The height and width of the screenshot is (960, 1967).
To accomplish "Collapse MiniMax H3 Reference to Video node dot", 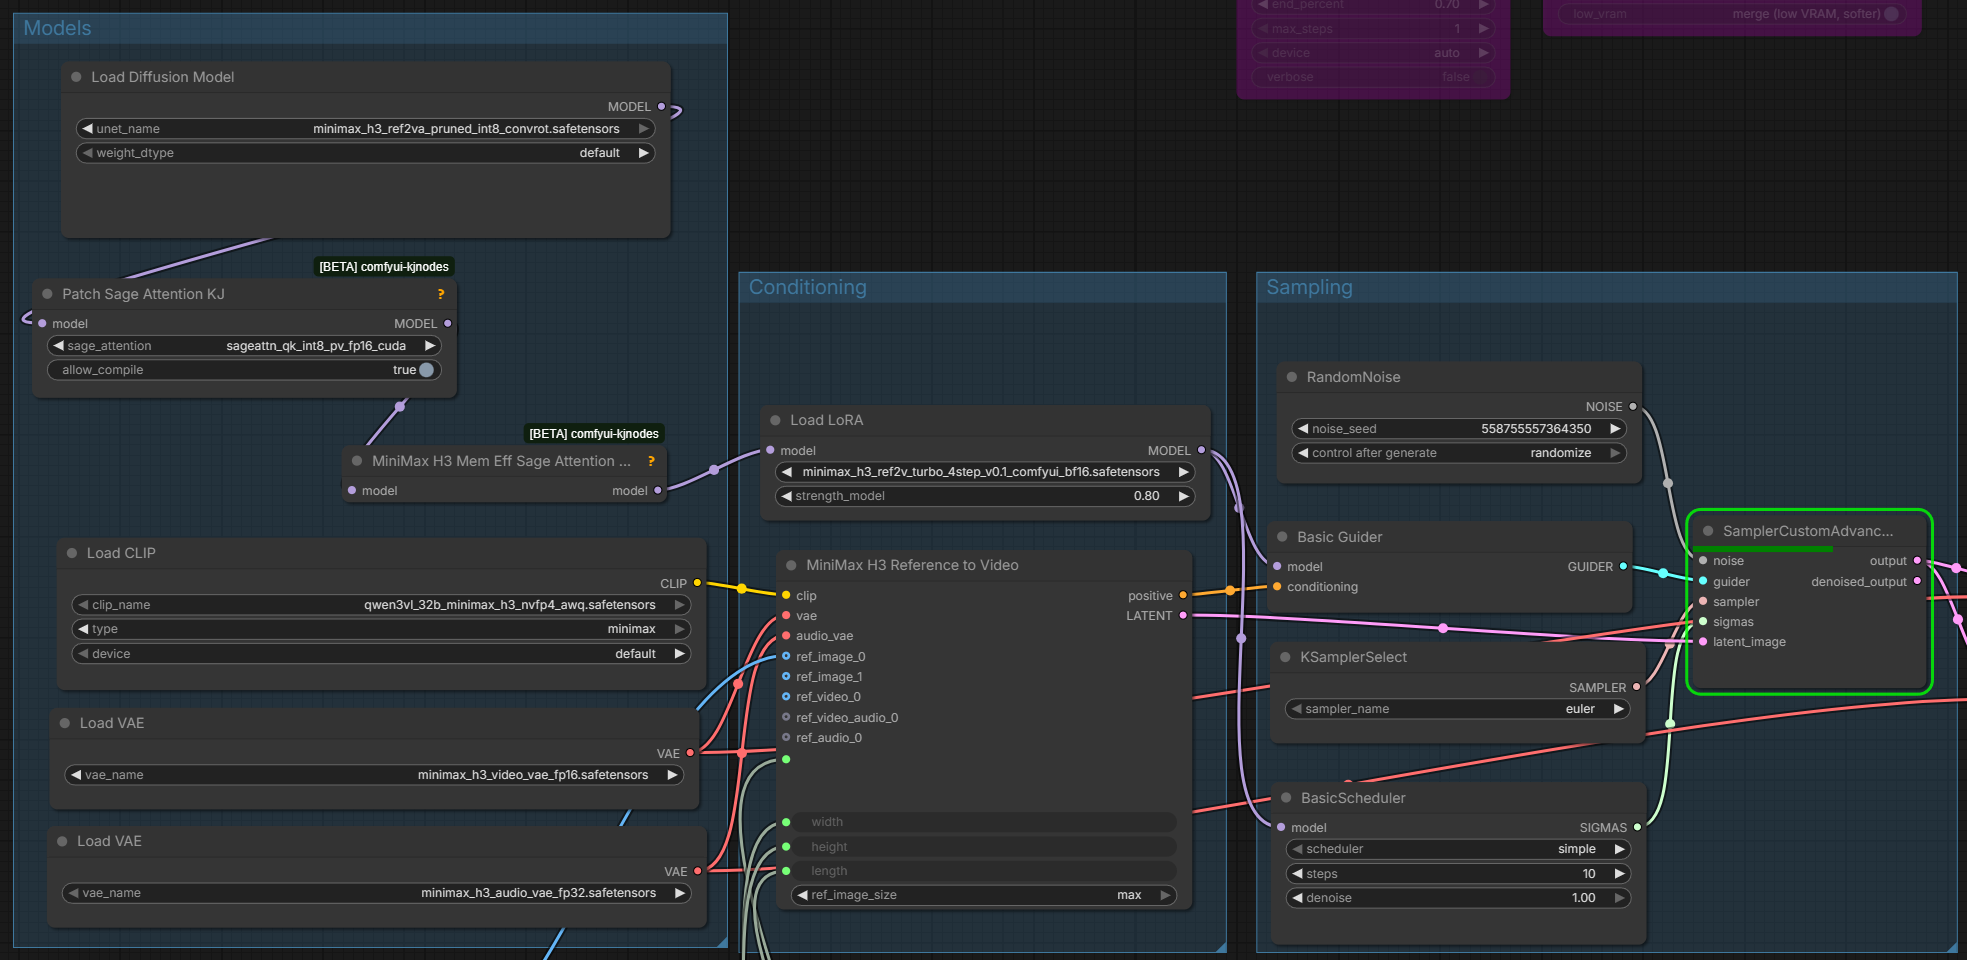I will pos(791,565).
